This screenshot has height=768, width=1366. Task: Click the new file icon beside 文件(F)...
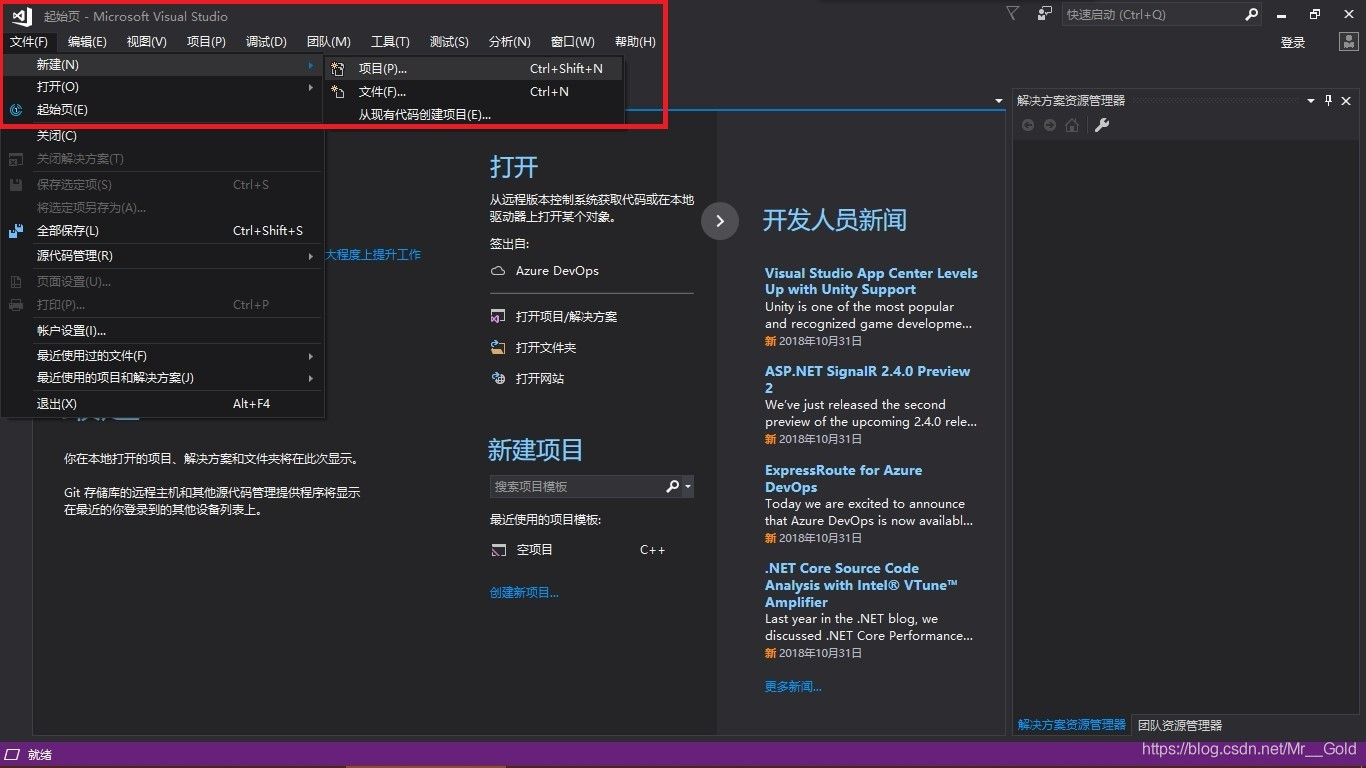click(338, 92)
